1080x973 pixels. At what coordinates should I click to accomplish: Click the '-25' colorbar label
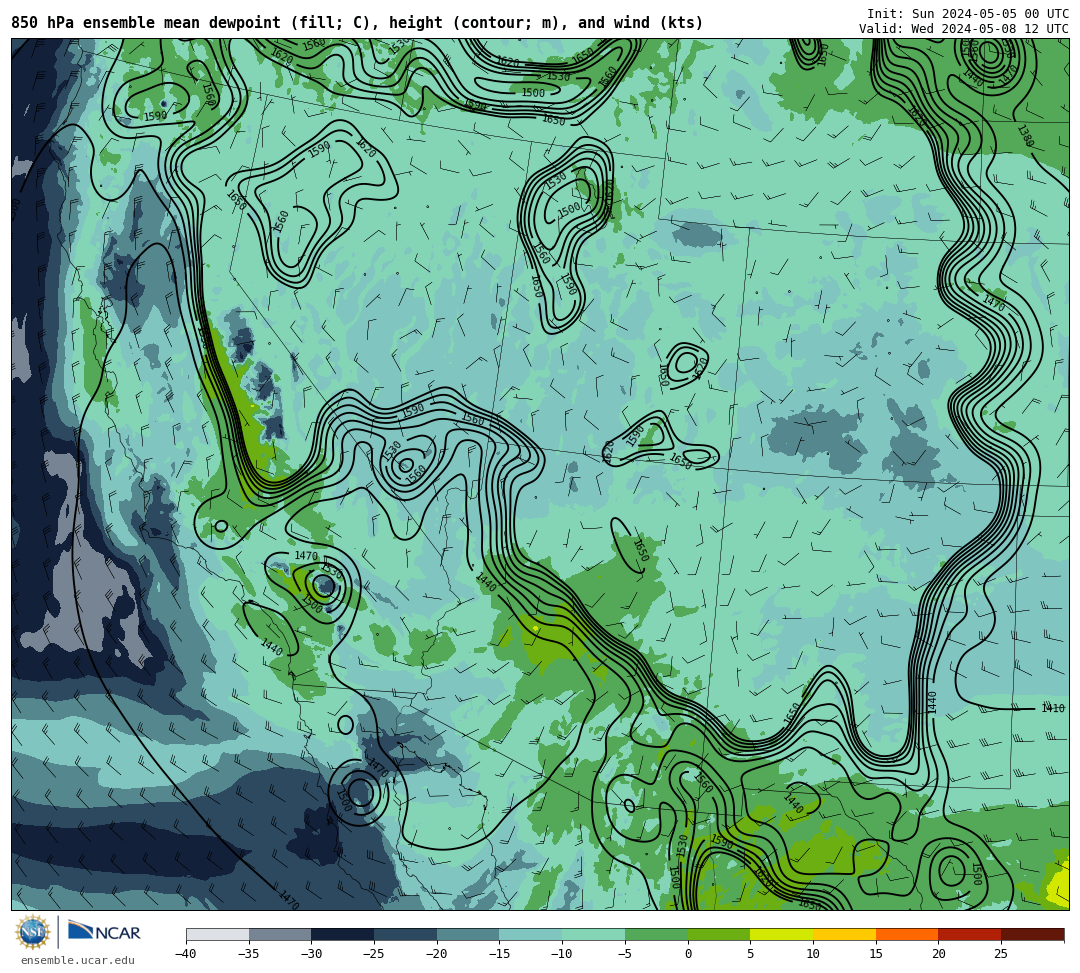373,954
